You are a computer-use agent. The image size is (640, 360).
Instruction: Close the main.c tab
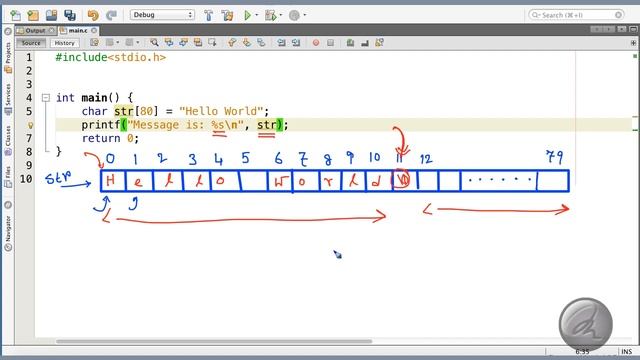[94, 31]
